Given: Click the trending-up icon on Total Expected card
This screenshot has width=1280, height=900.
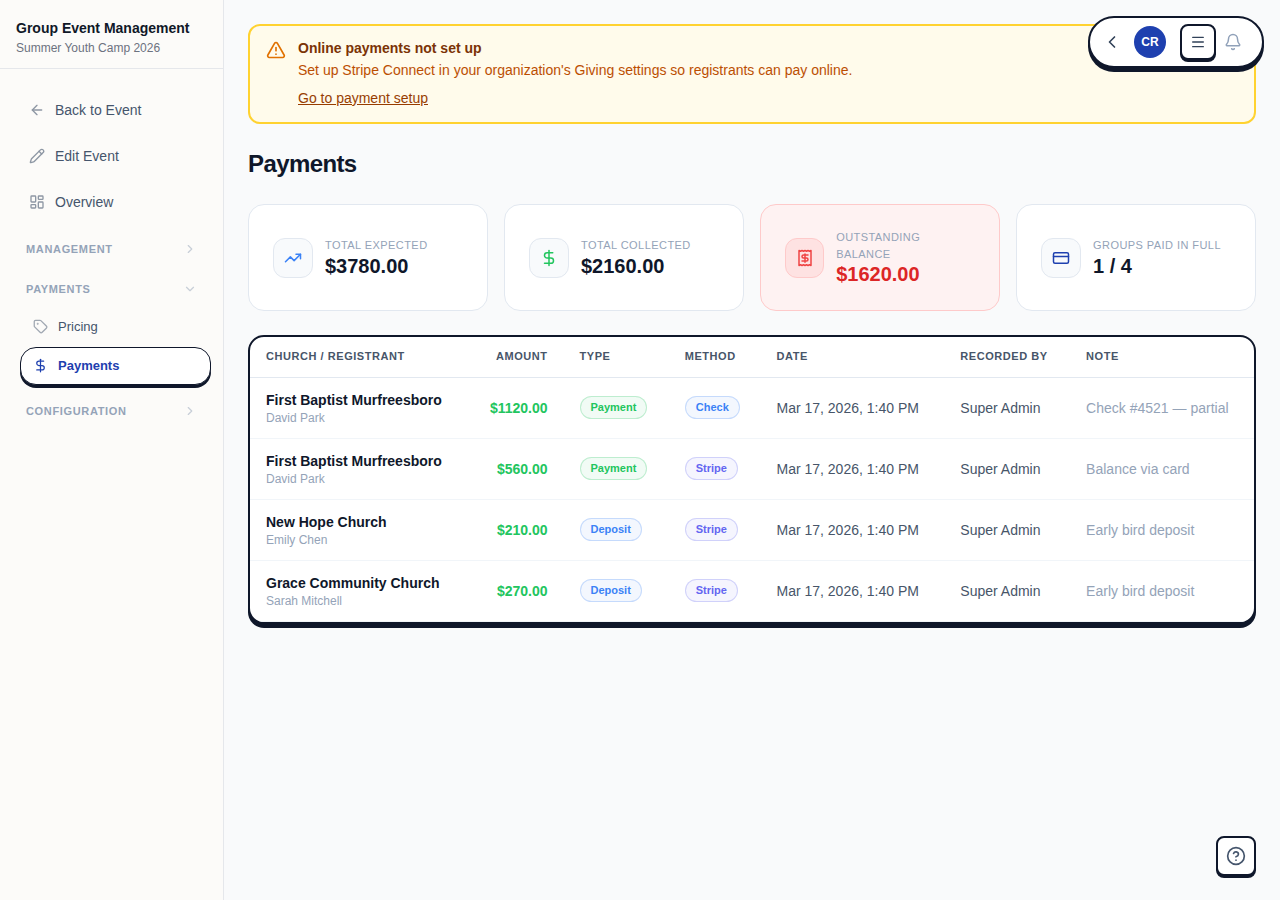Looking at the screenshot, I should click(292, 258).
